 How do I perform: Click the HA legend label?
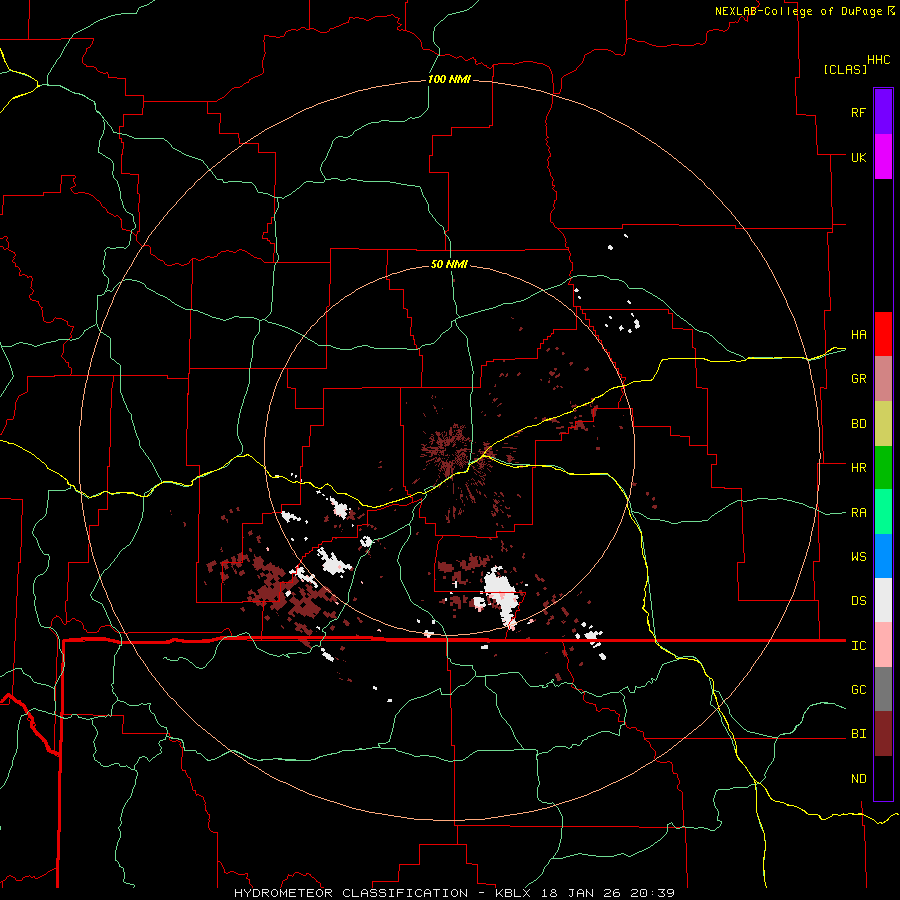pos(858,335)
